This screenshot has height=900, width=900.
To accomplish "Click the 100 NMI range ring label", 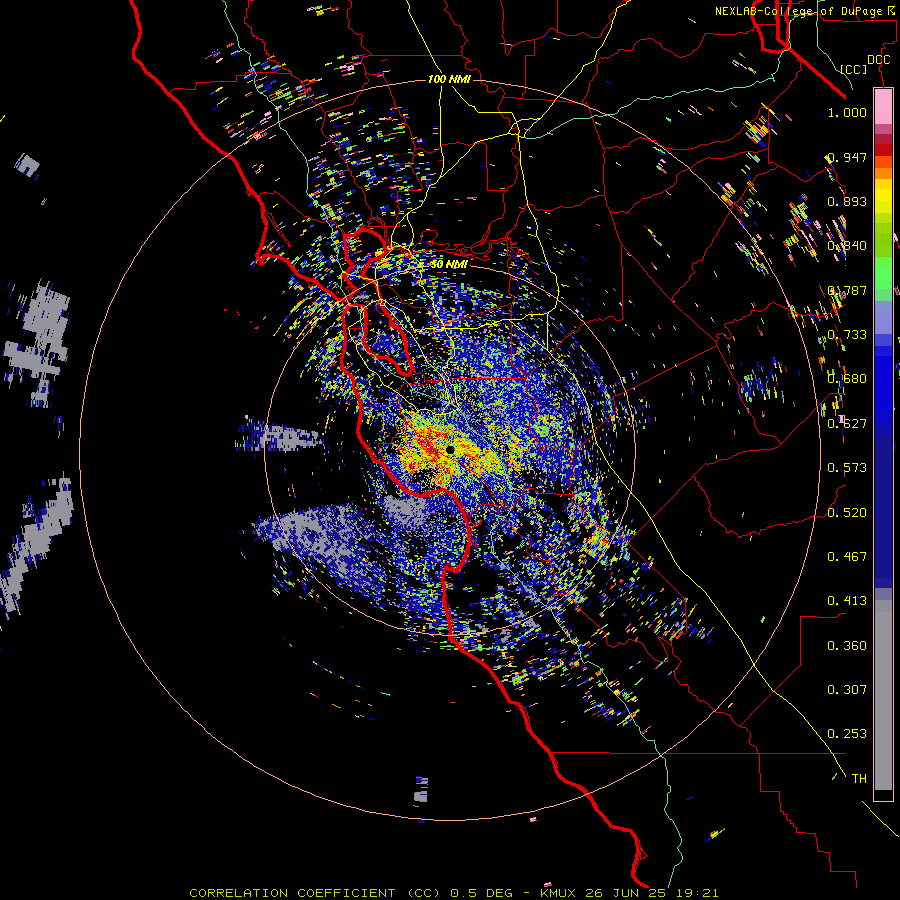I will tap(449, 79).
